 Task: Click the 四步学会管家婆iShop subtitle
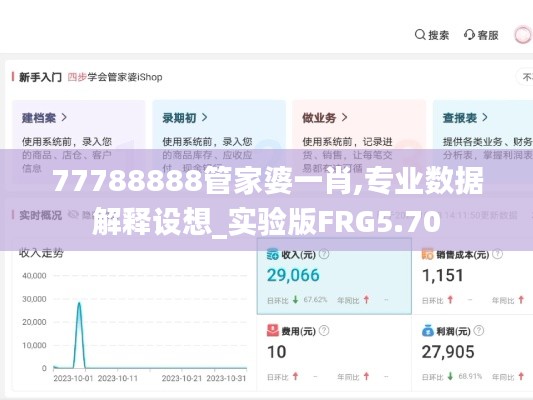point(115,77)
